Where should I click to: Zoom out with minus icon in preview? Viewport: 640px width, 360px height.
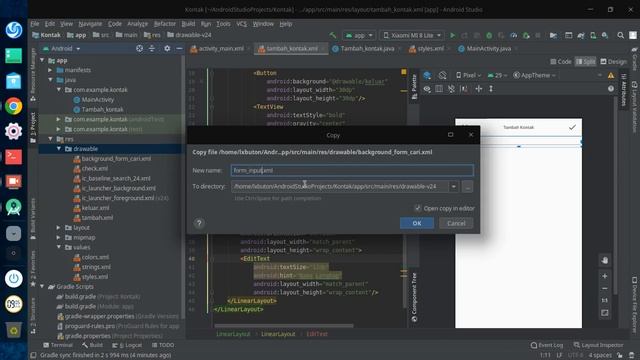click(604, 289)
